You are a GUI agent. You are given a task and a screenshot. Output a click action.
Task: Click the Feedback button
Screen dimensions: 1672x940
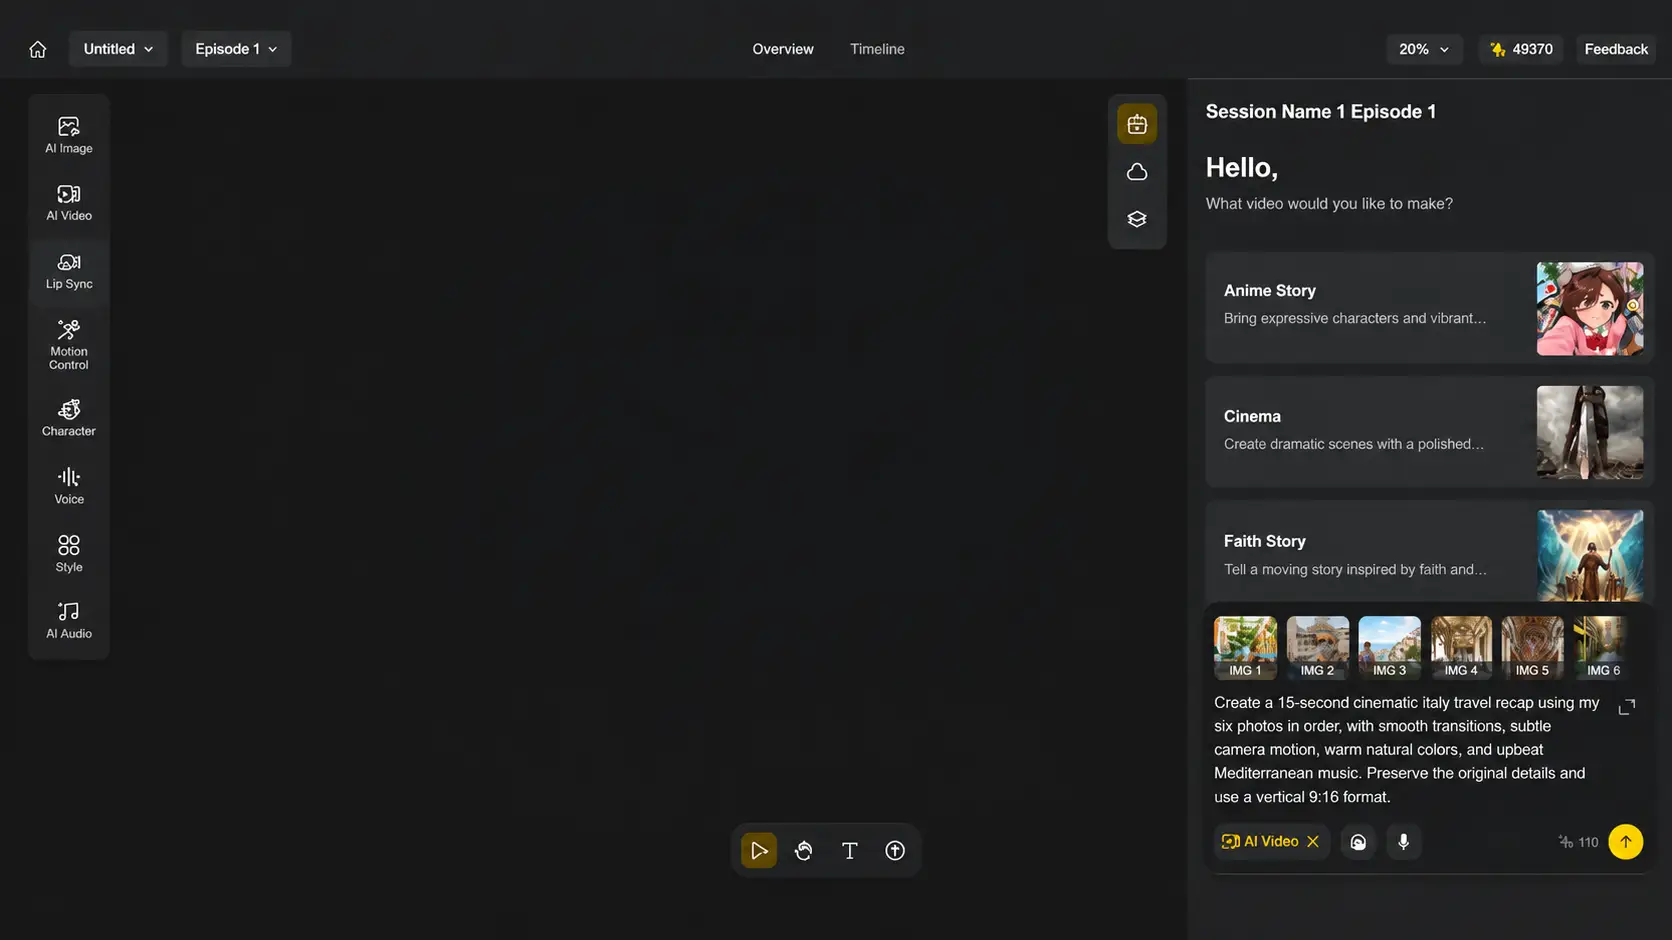(1616, 49)
